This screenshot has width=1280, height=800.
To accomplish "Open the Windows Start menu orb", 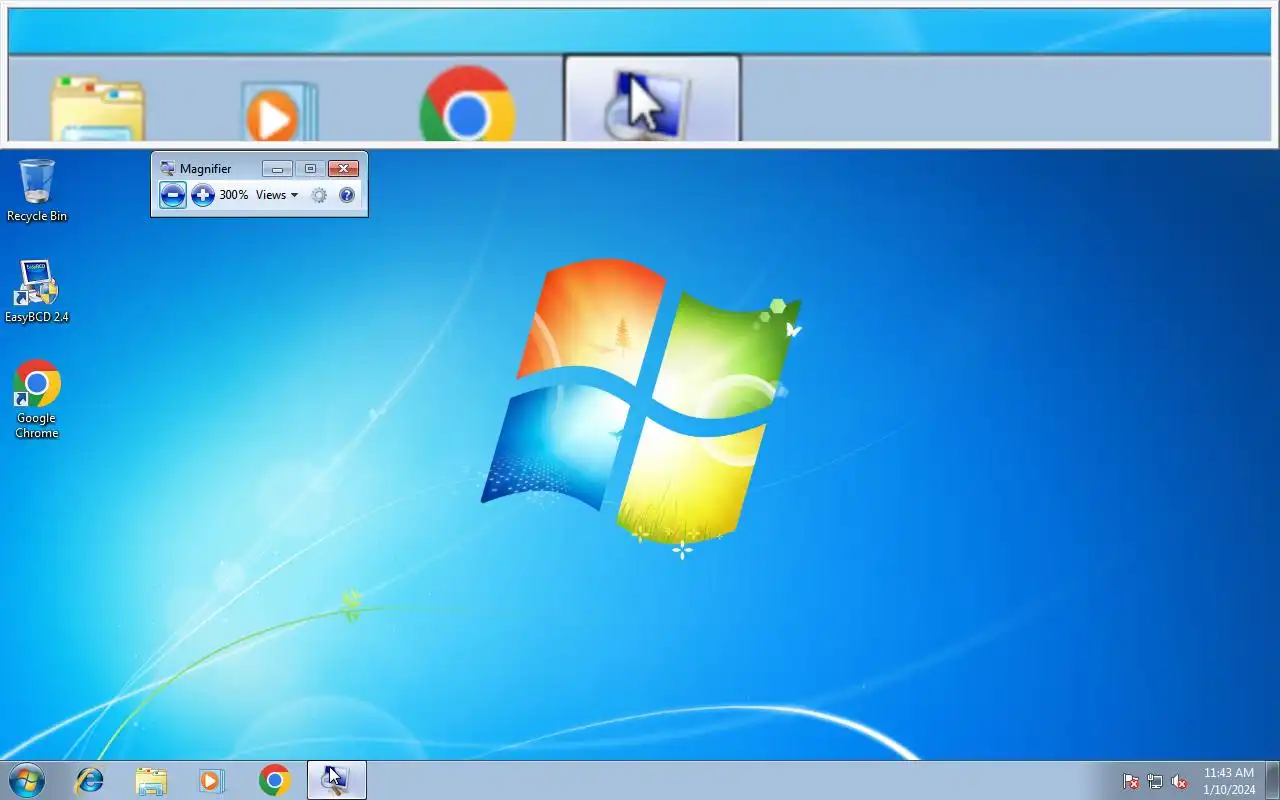I will tap(26, 780).
